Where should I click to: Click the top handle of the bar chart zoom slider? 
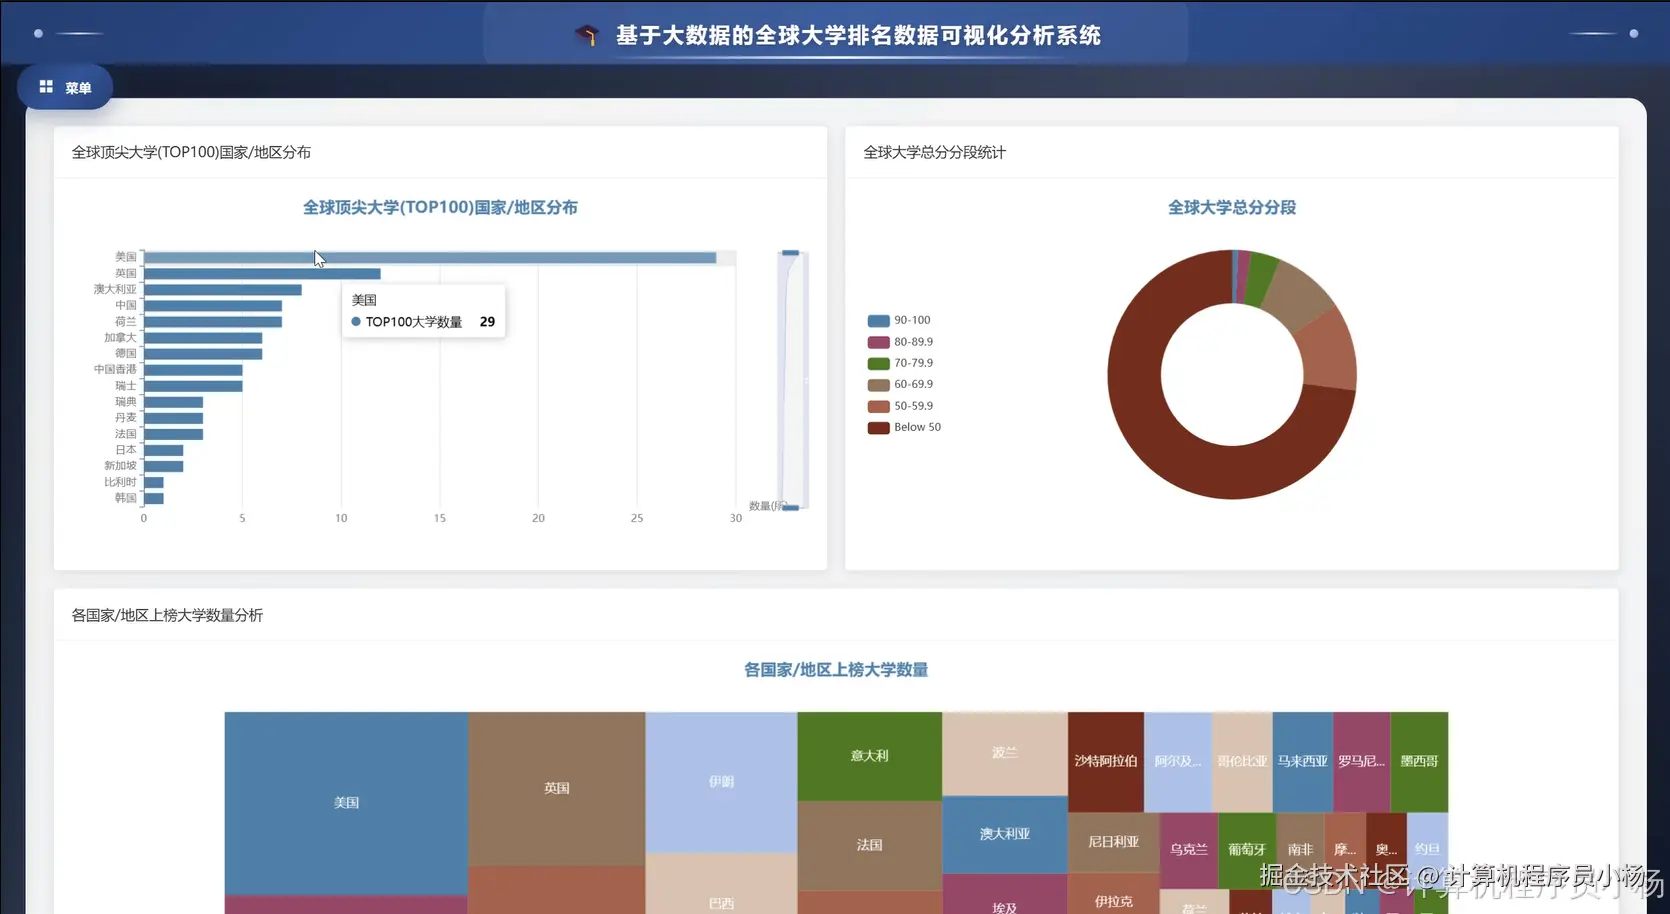point(790,253)
